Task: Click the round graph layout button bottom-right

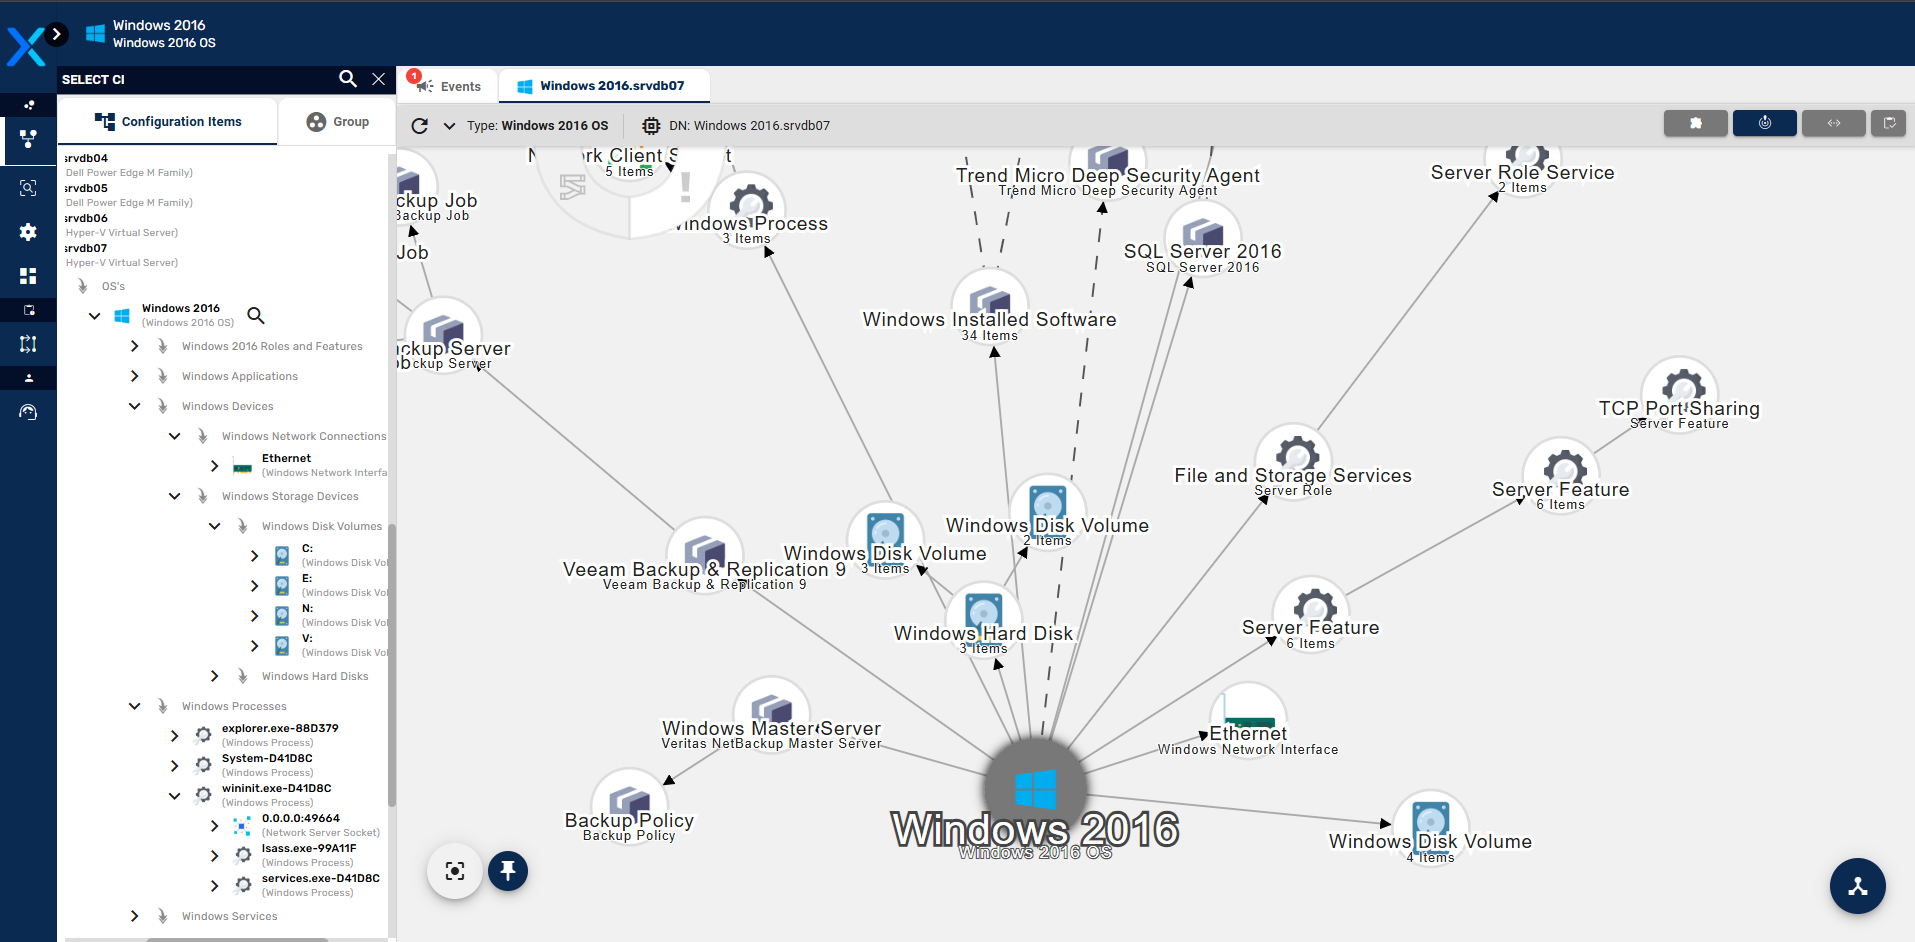Action: coord(1857,886)
